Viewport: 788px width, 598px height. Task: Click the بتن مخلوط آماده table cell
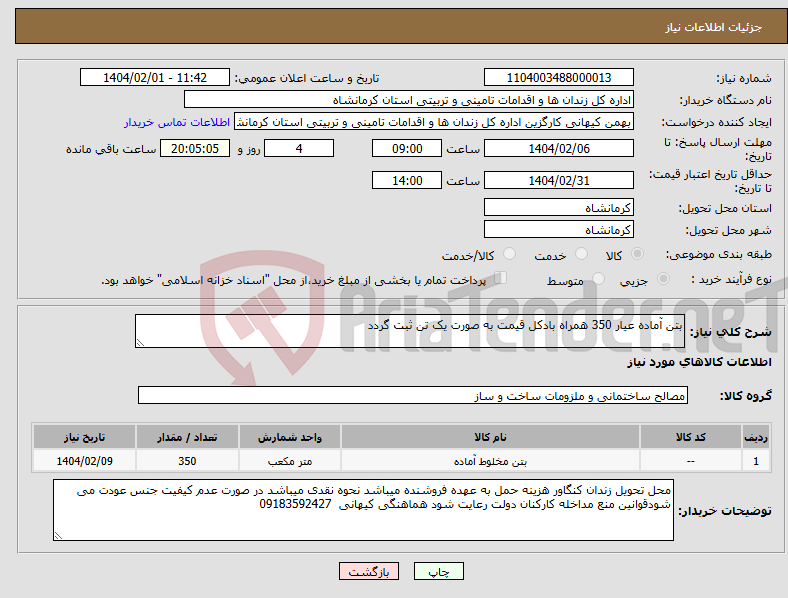pos(490,461)
